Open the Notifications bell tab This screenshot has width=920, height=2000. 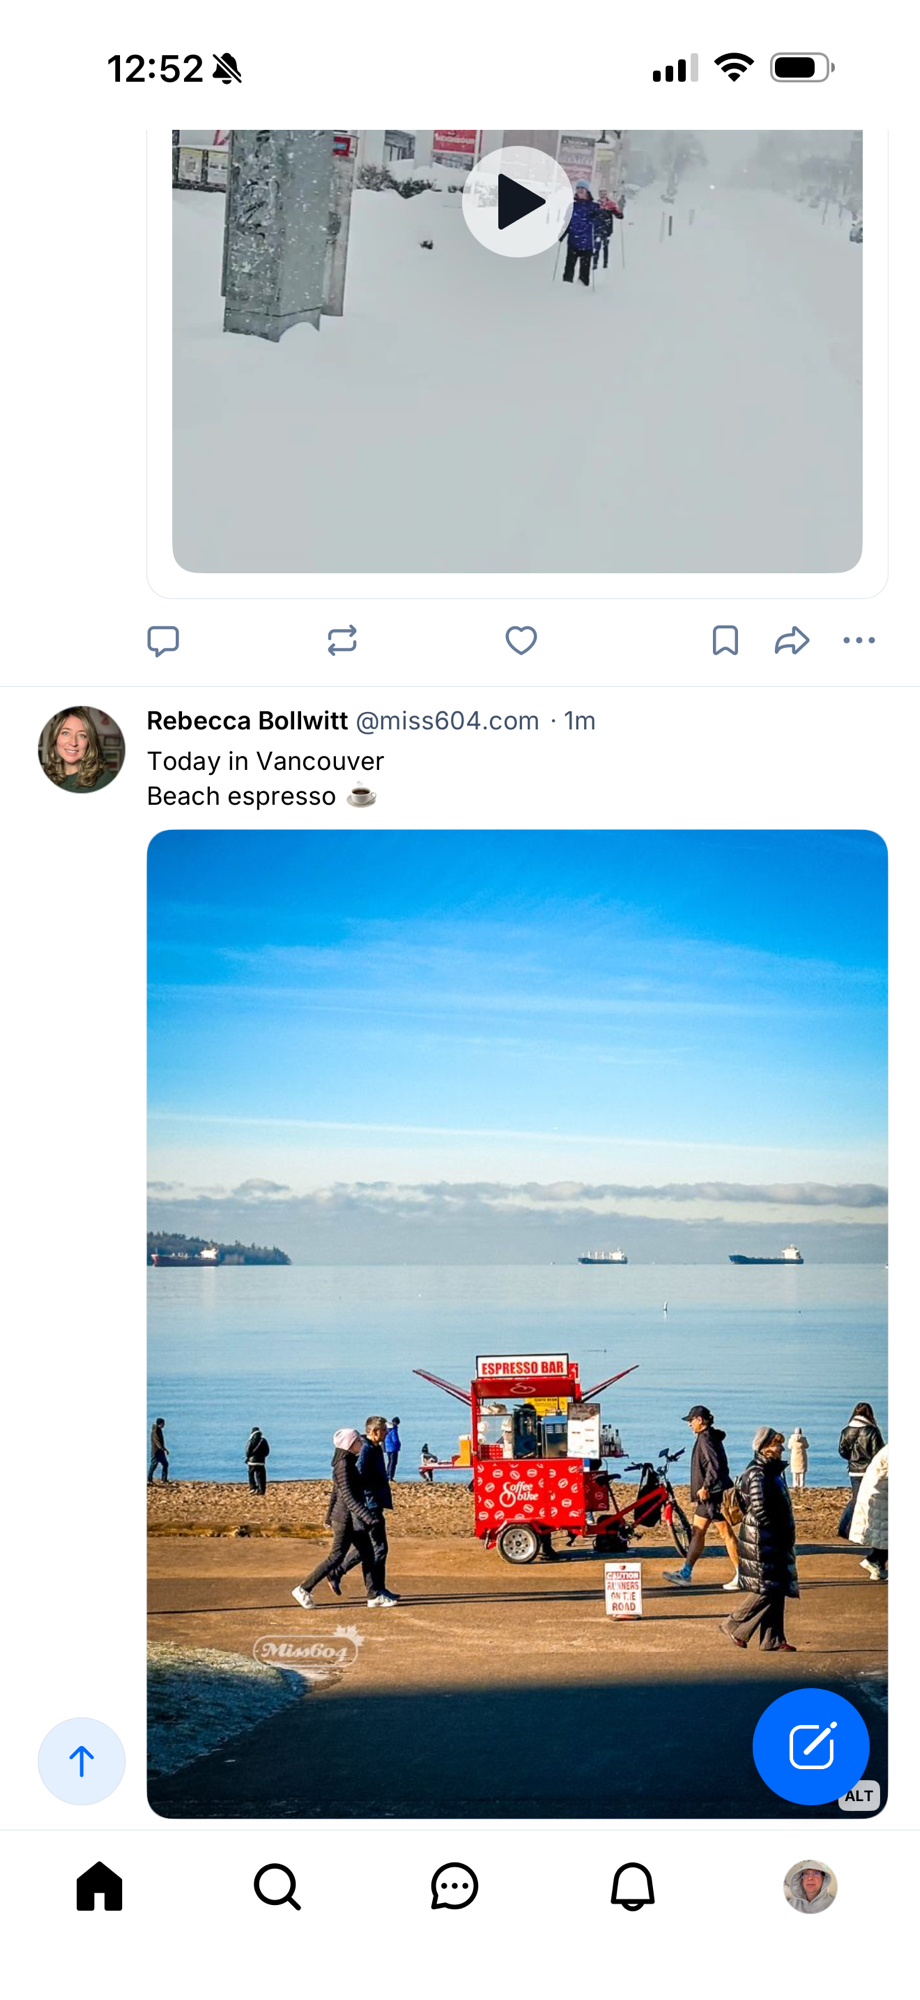[632, 1887]
